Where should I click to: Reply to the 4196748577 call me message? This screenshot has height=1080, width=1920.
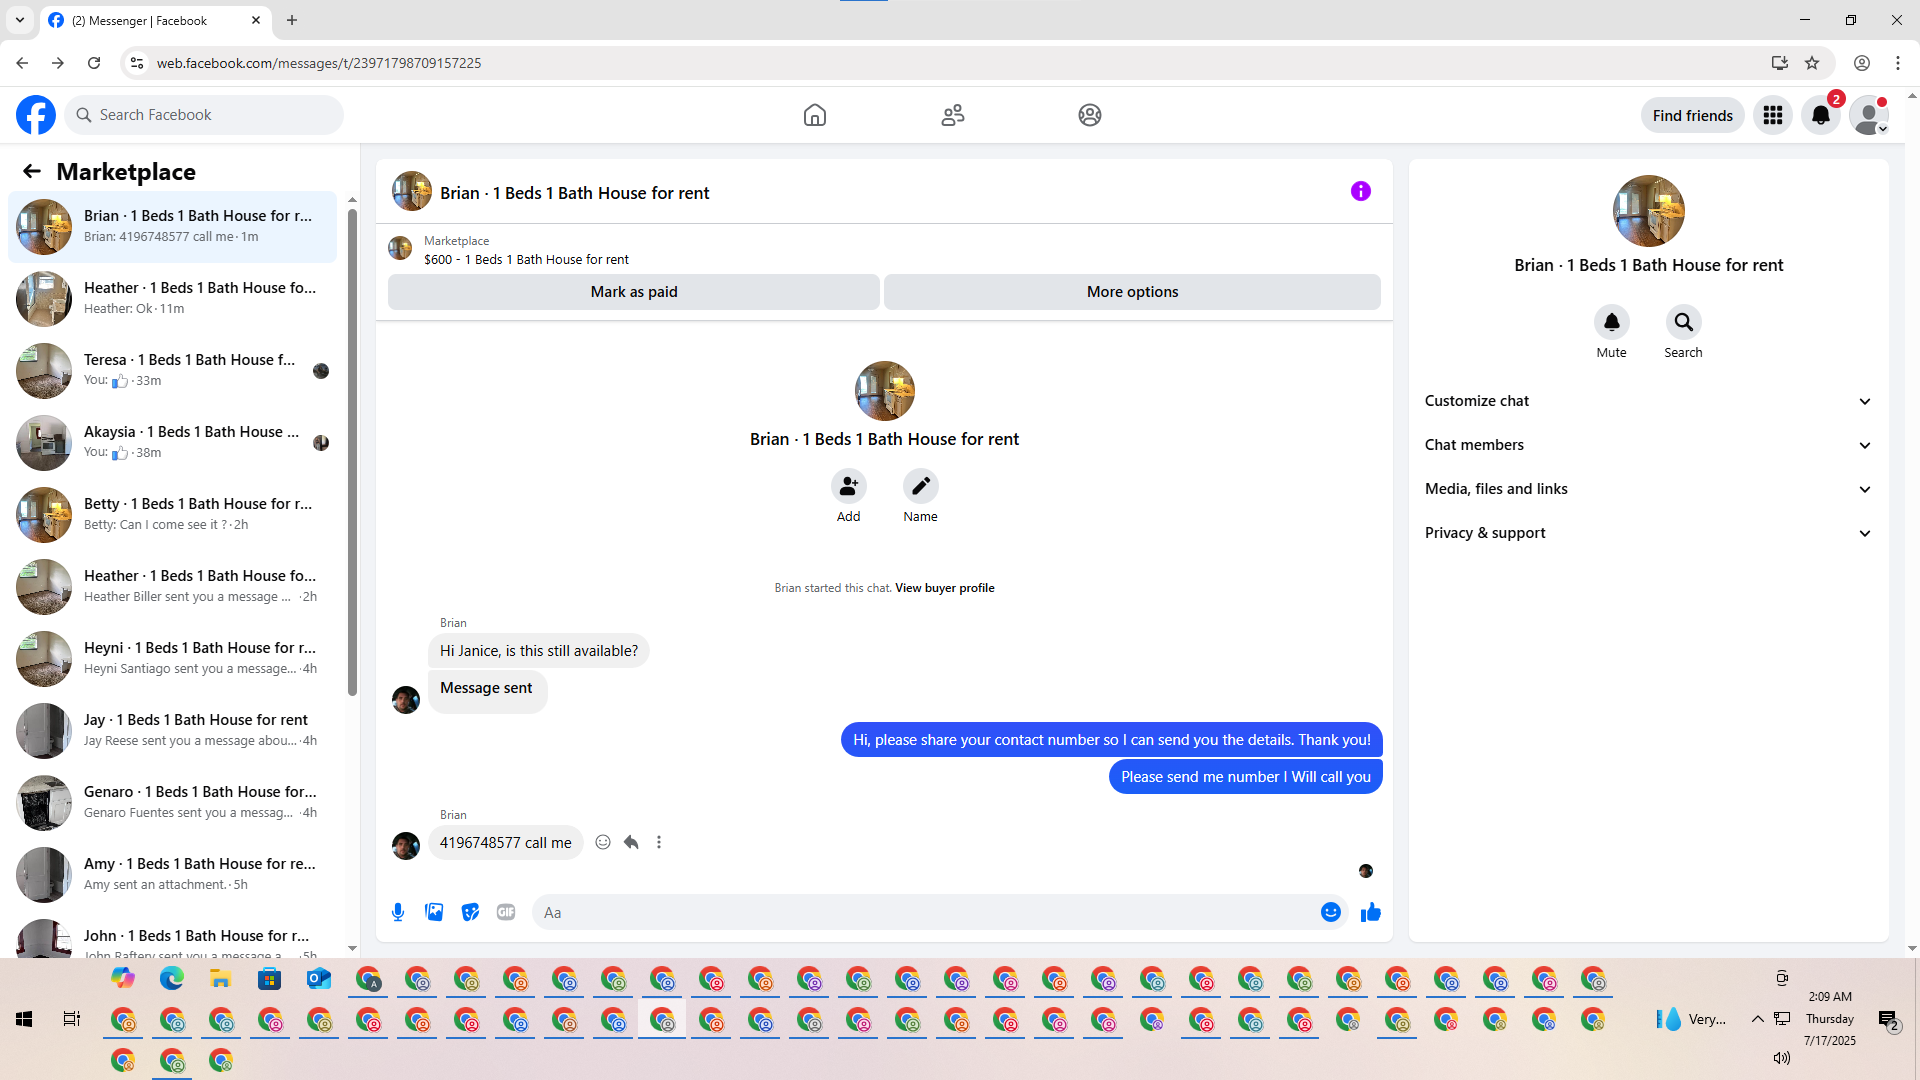(x=631, y=842)
